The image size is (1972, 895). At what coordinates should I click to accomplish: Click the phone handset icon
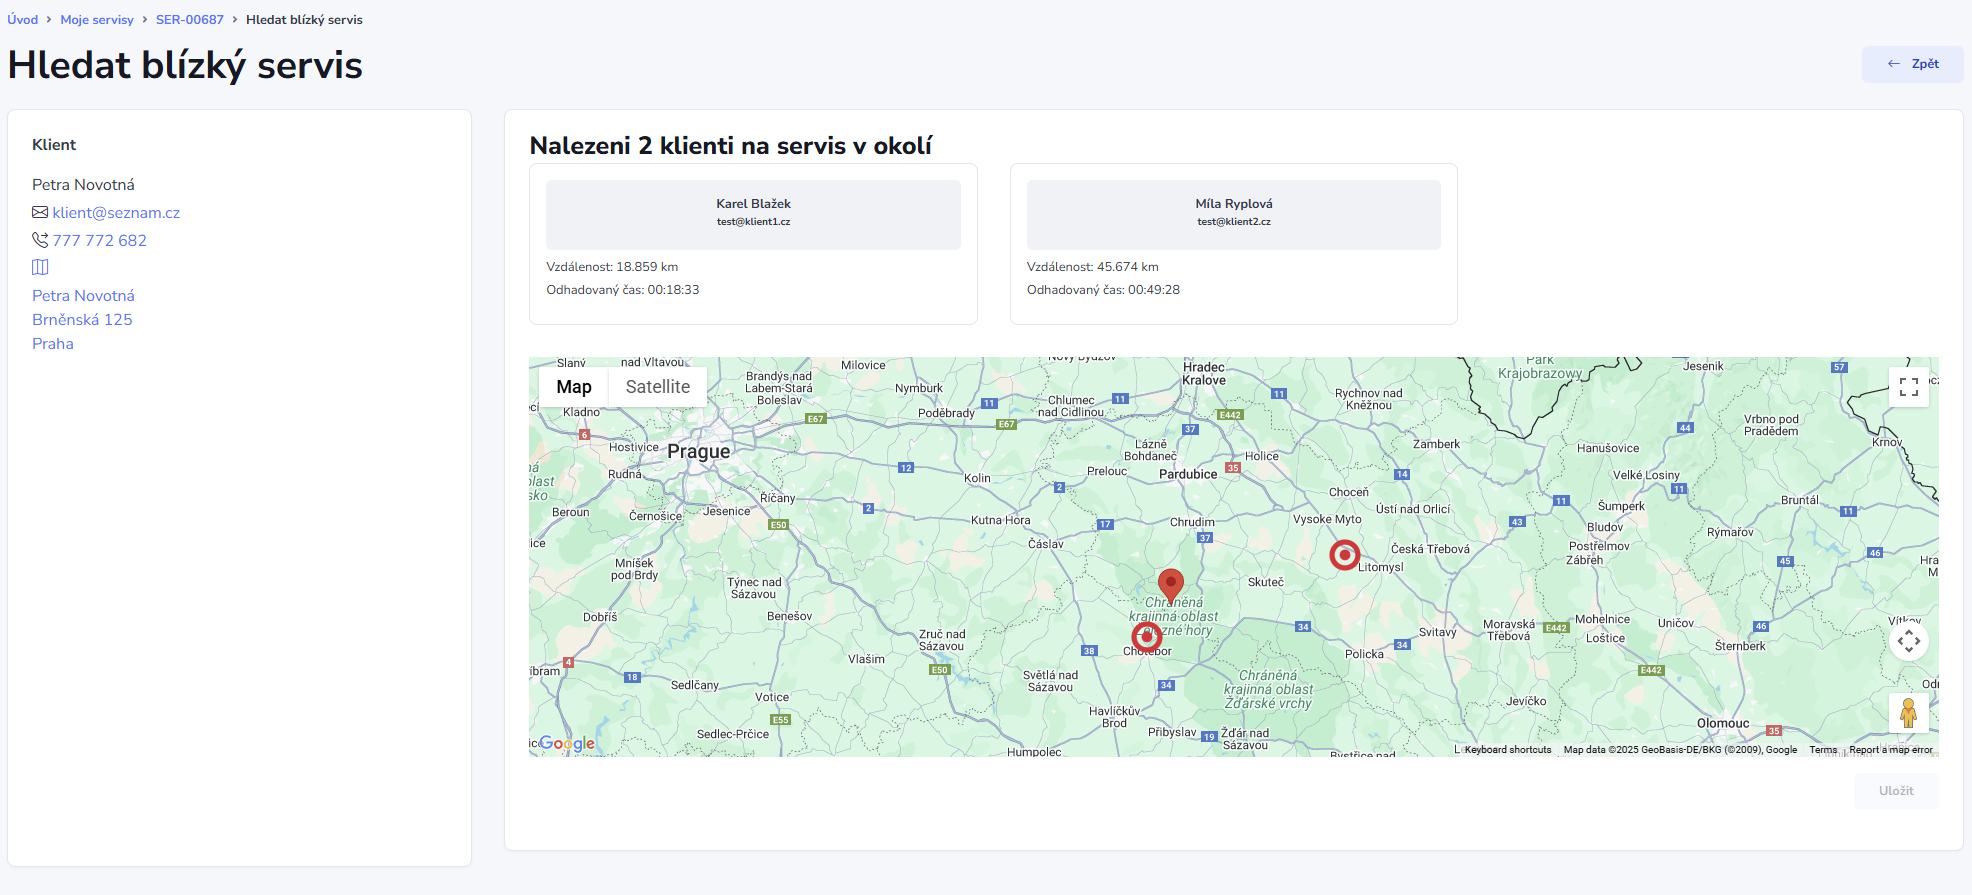point(40,240)
